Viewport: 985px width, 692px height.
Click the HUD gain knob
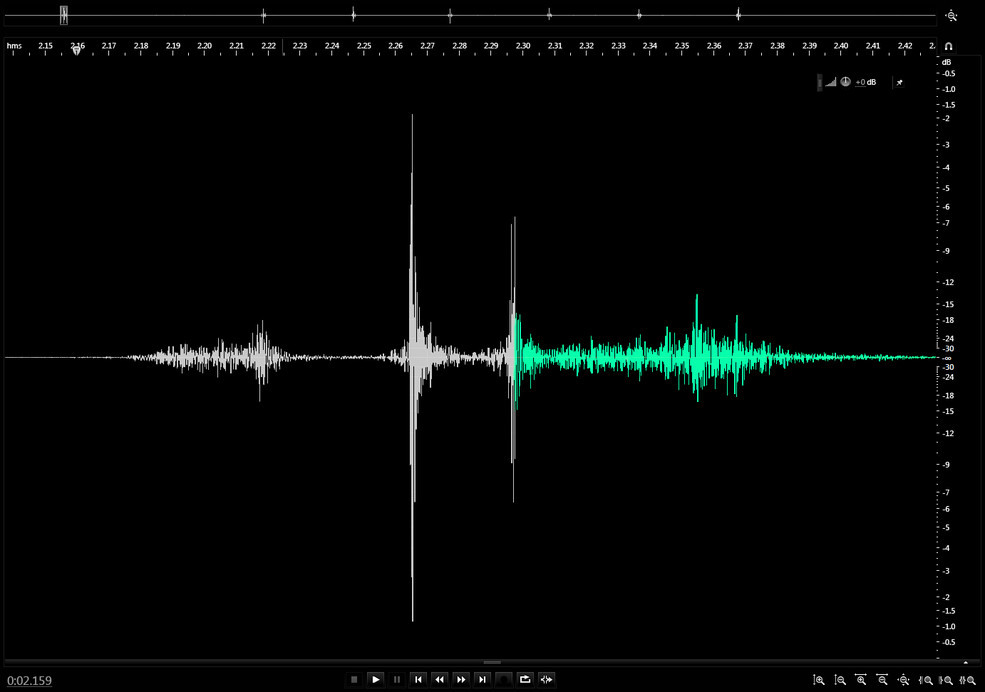(846, 82)
